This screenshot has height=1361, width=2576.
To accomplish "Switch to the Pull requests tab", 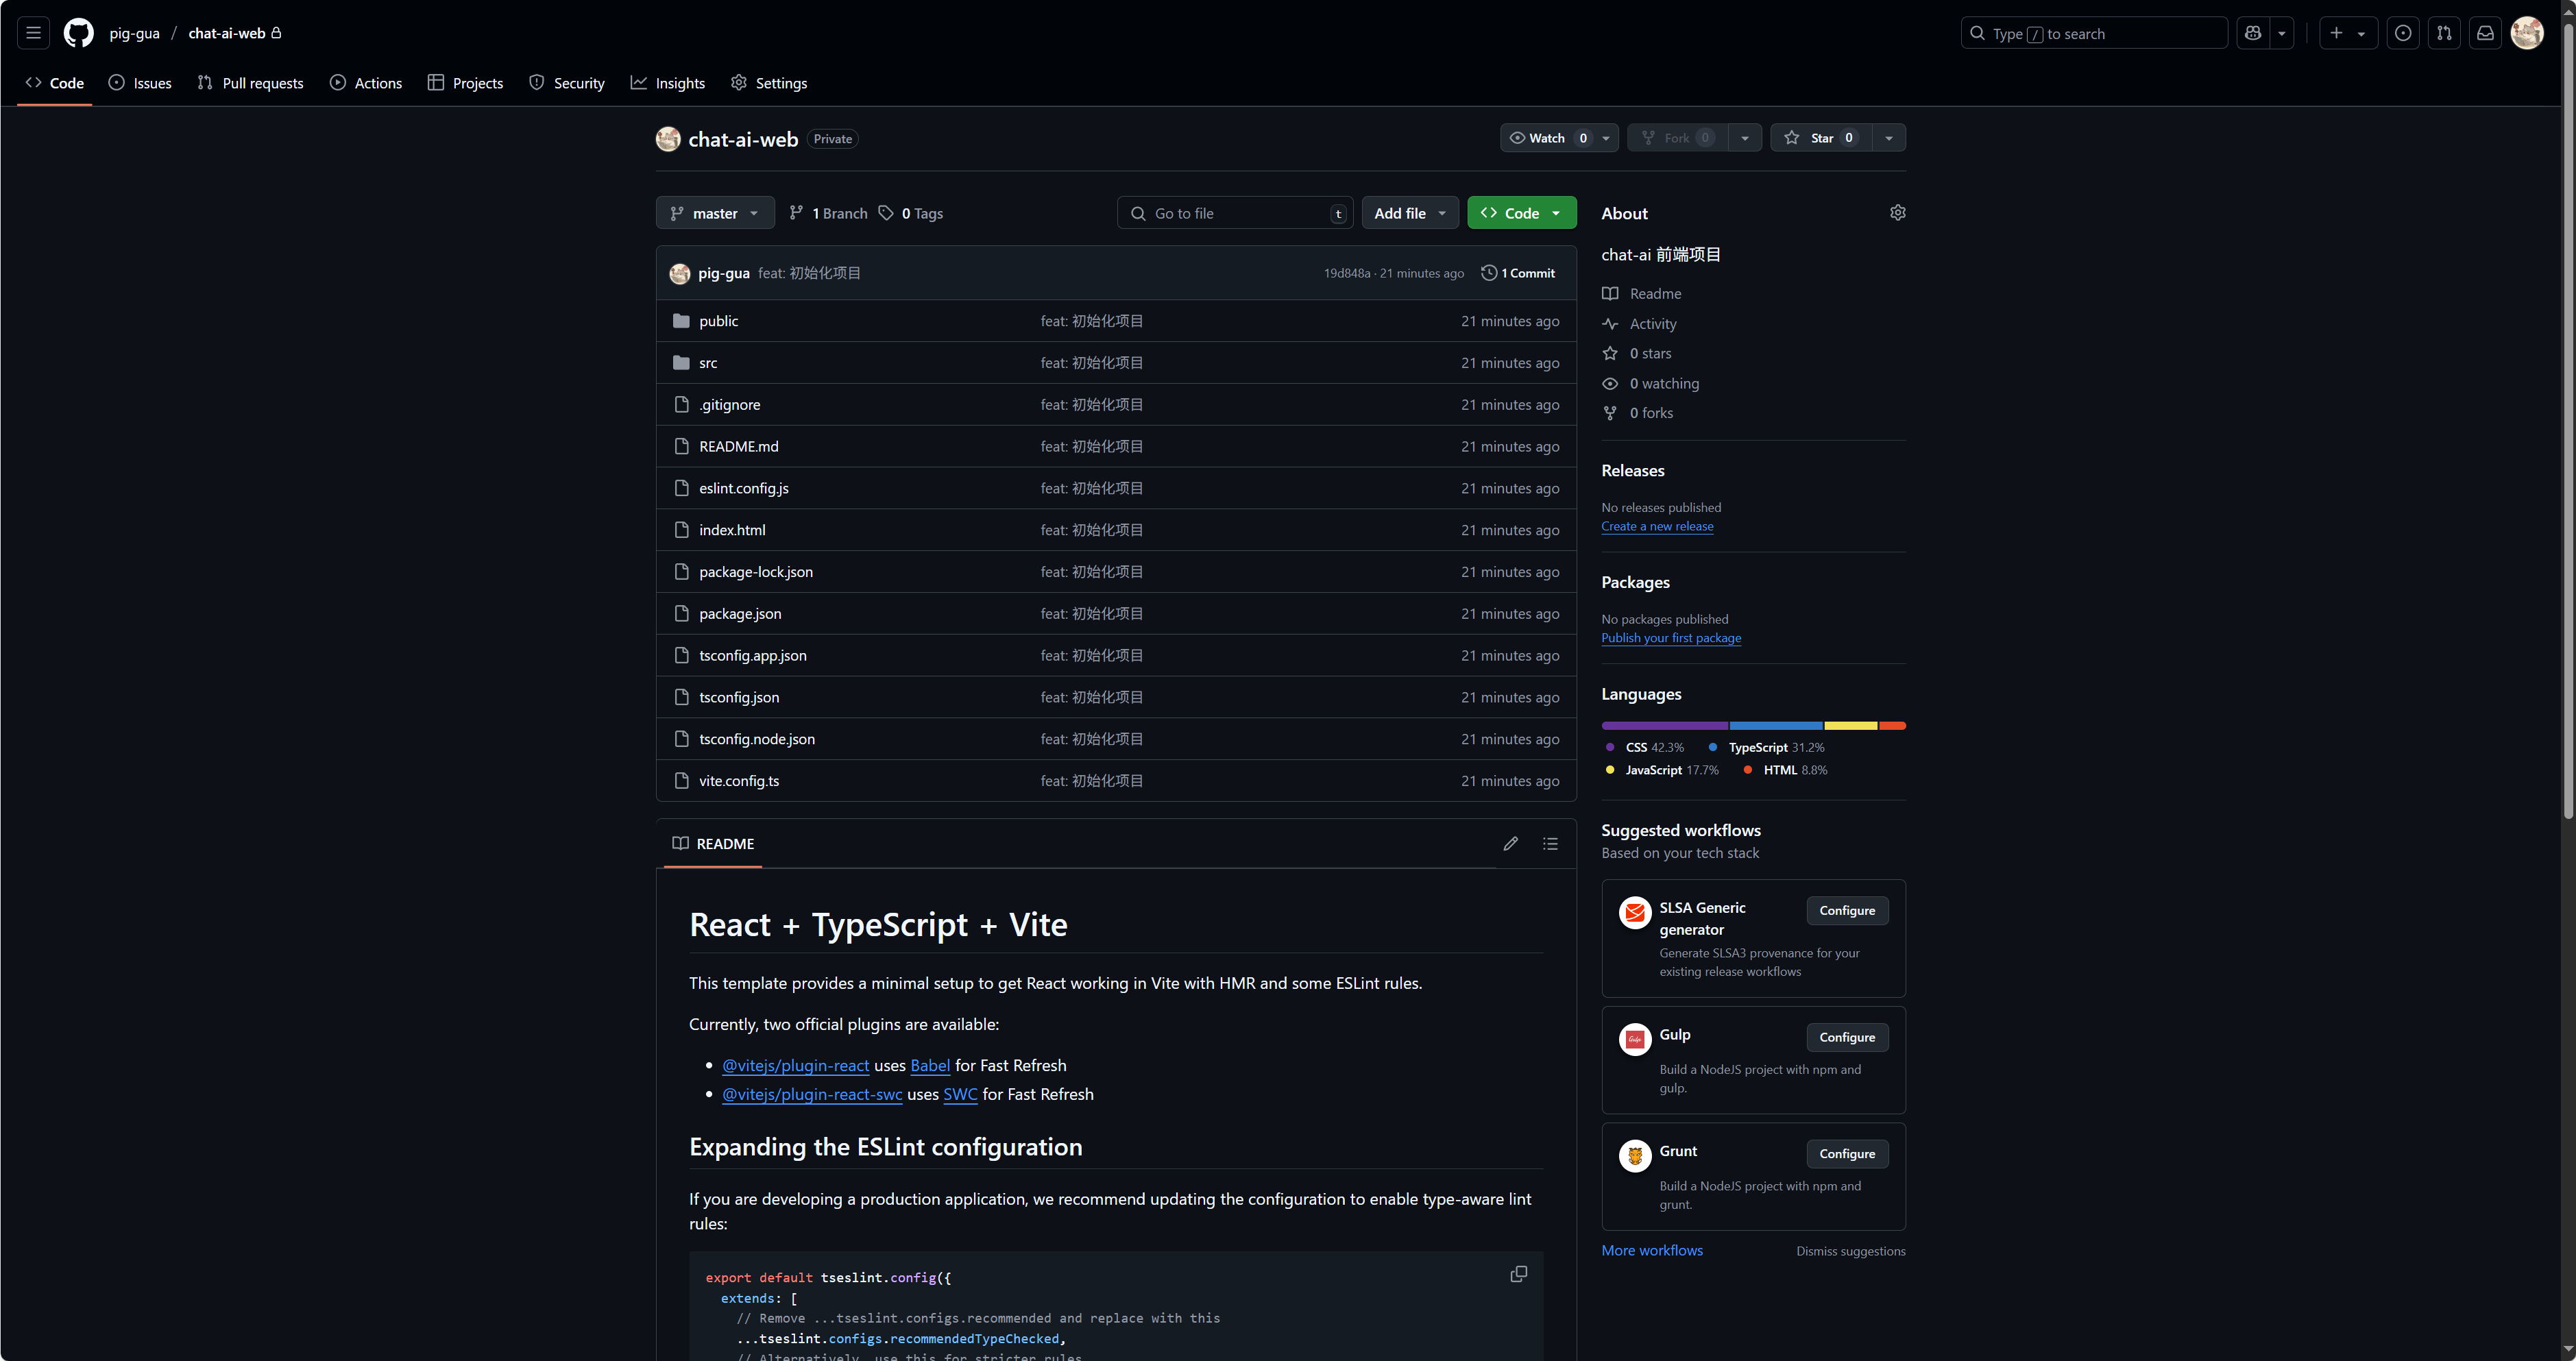I will tap(250, 83).
